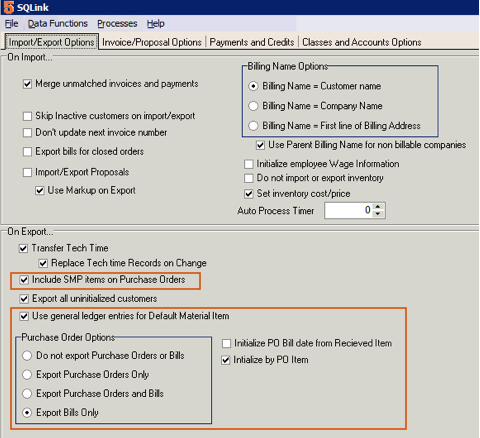
Task: Toggle Transfer Tech Time checkbox
Action: click(23, 248)
